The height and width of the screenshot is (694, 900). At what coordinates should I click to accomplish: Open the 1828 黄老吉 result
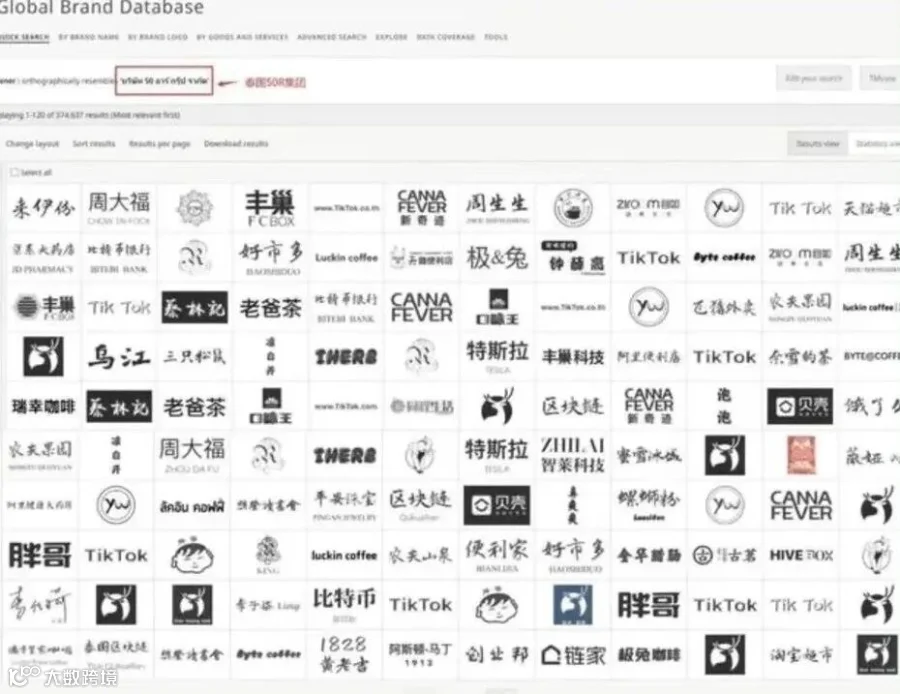pyautogui.click(x=344, y=654)
